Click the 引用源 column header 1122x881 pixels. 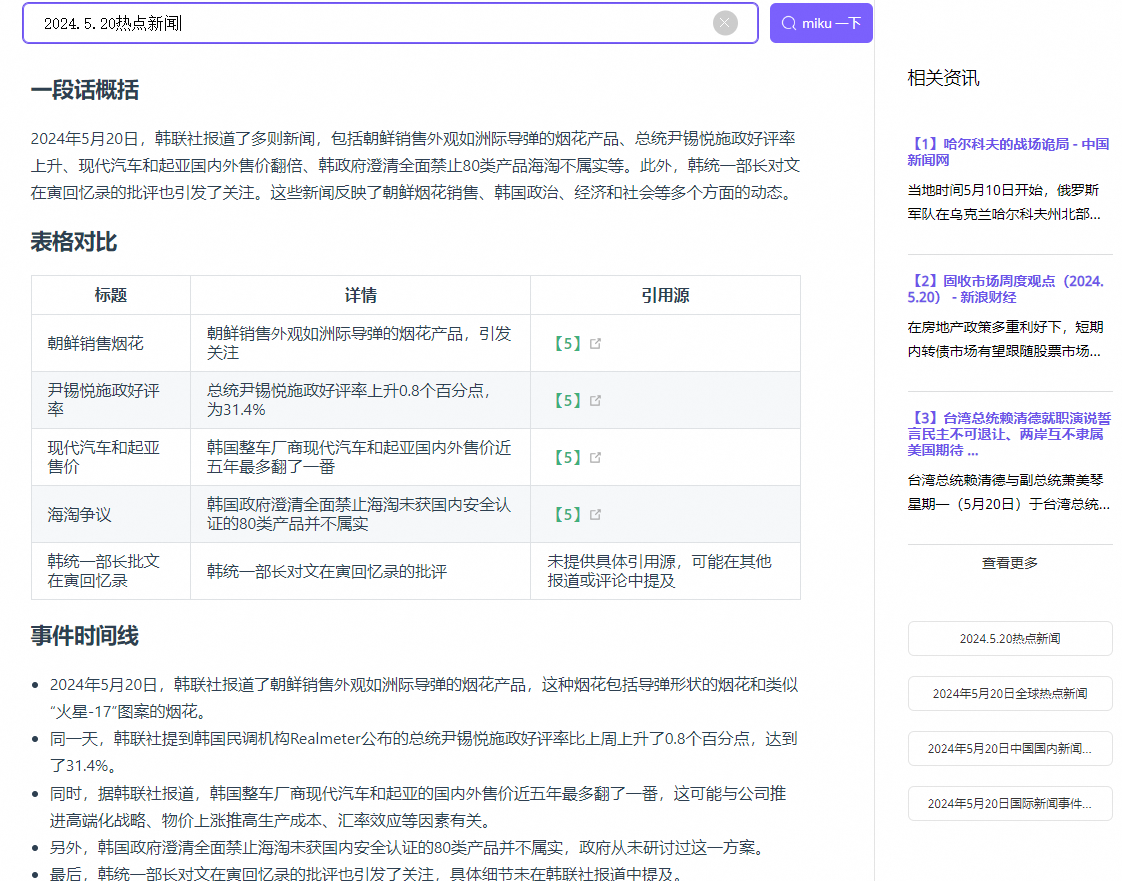click(665, 295)
